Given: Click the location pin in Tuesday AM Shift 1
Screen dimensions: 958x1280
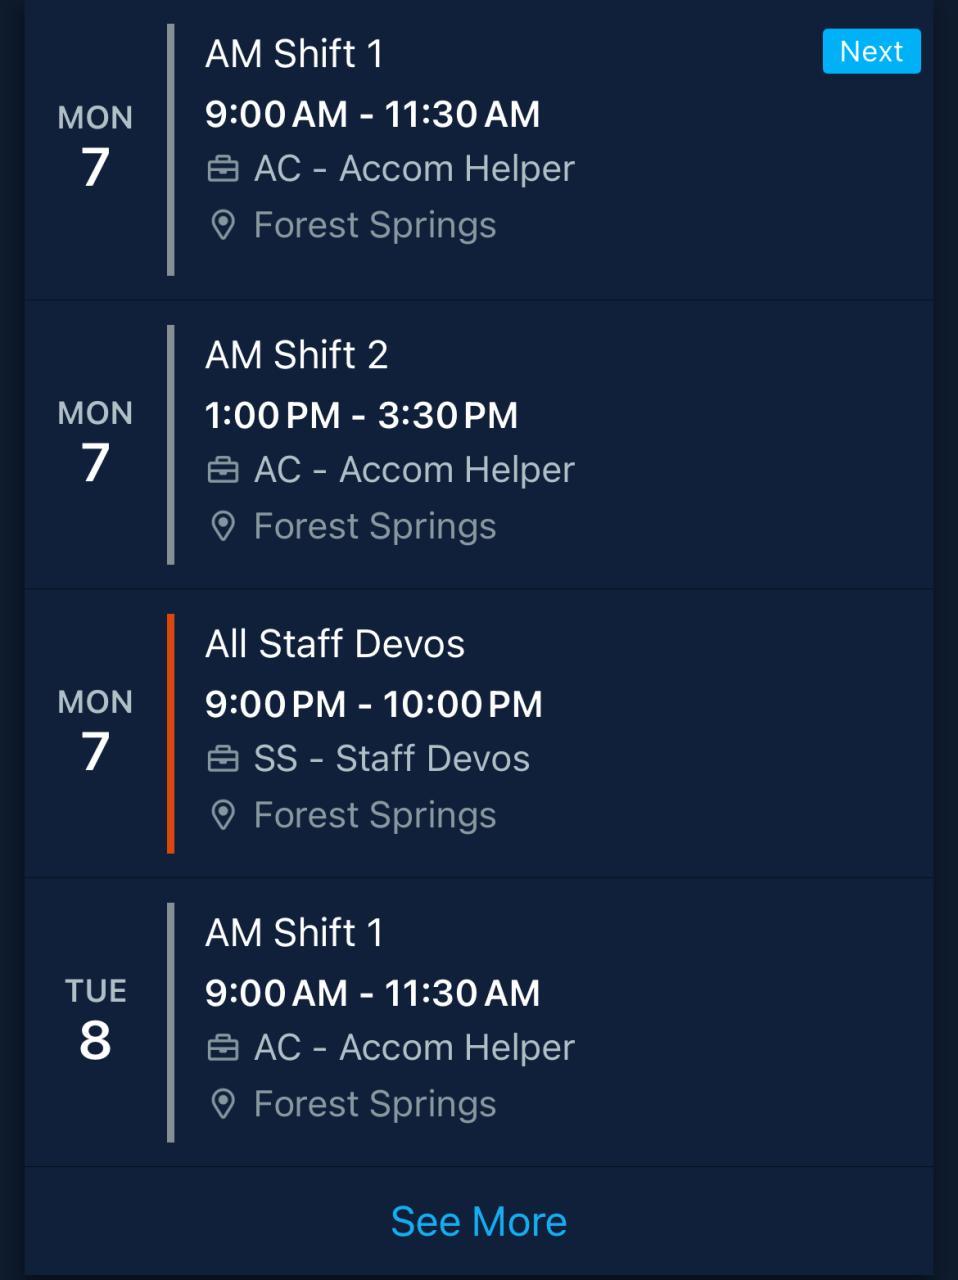Looking at the screenshot, I should coord(223,1105).
